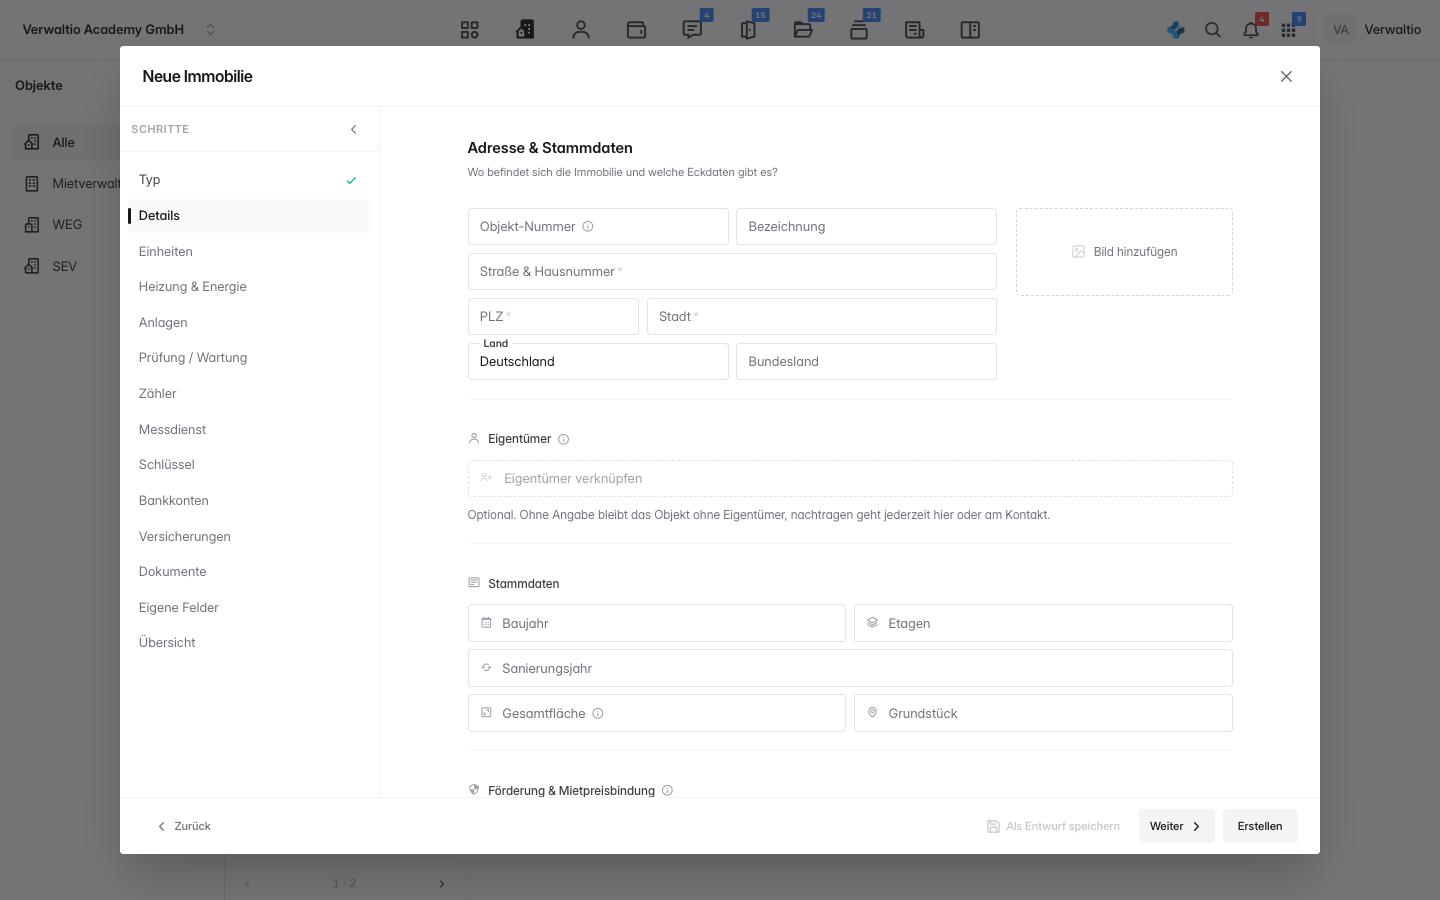Select the Einheiten step
The image size is (1440, 900).
coord(249,251)
